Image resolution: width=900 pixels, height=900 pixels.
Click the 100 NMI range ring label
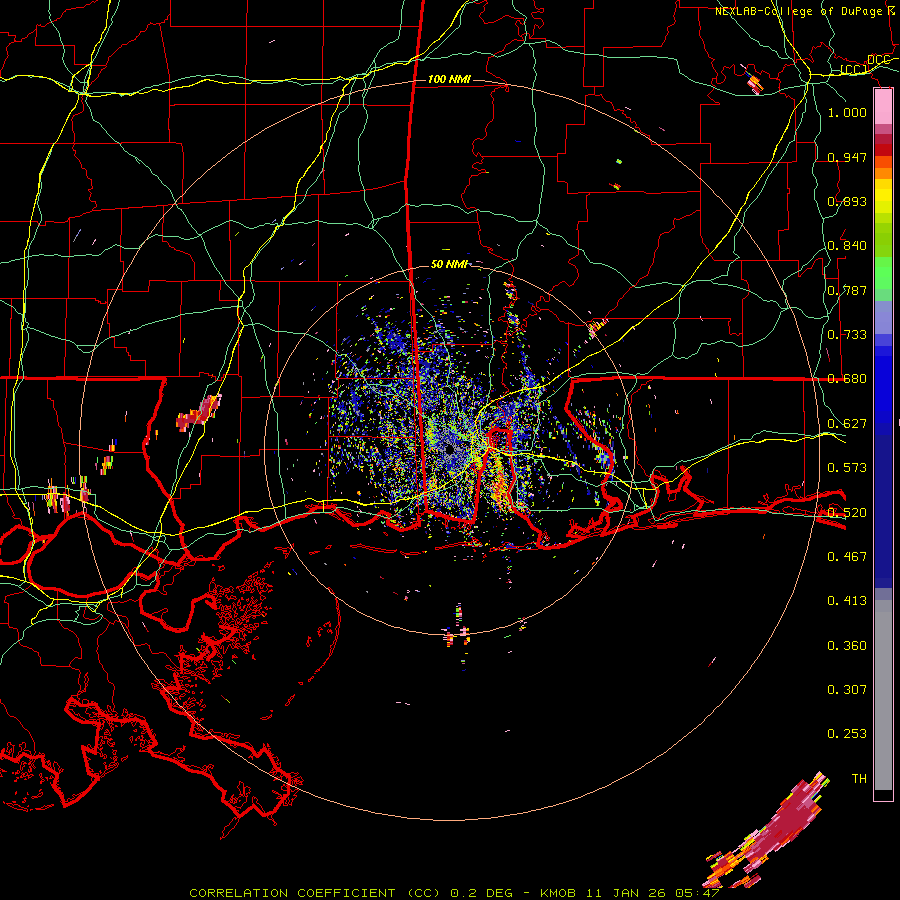tap(449, 79)
